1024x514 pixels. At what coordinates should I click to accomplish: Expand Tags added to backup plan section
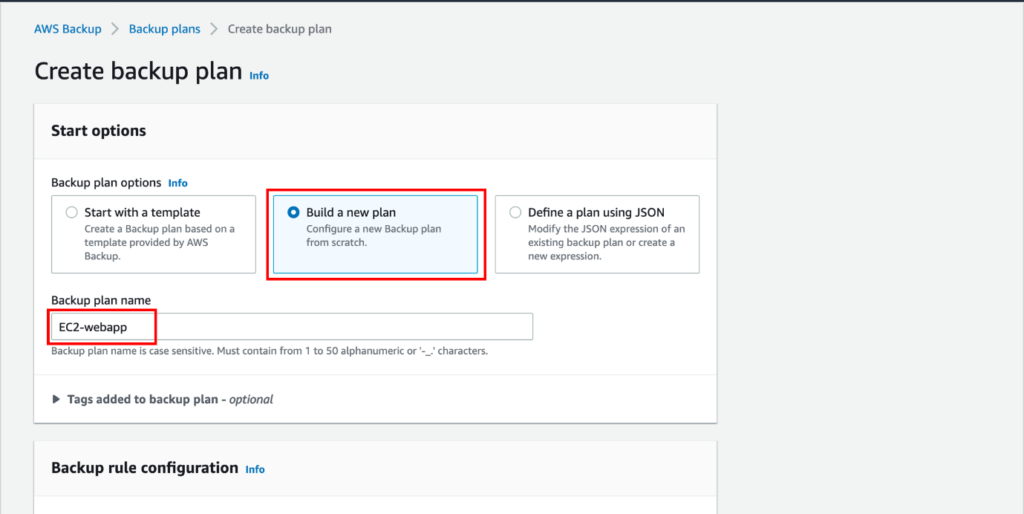click(x=162, y=399)
